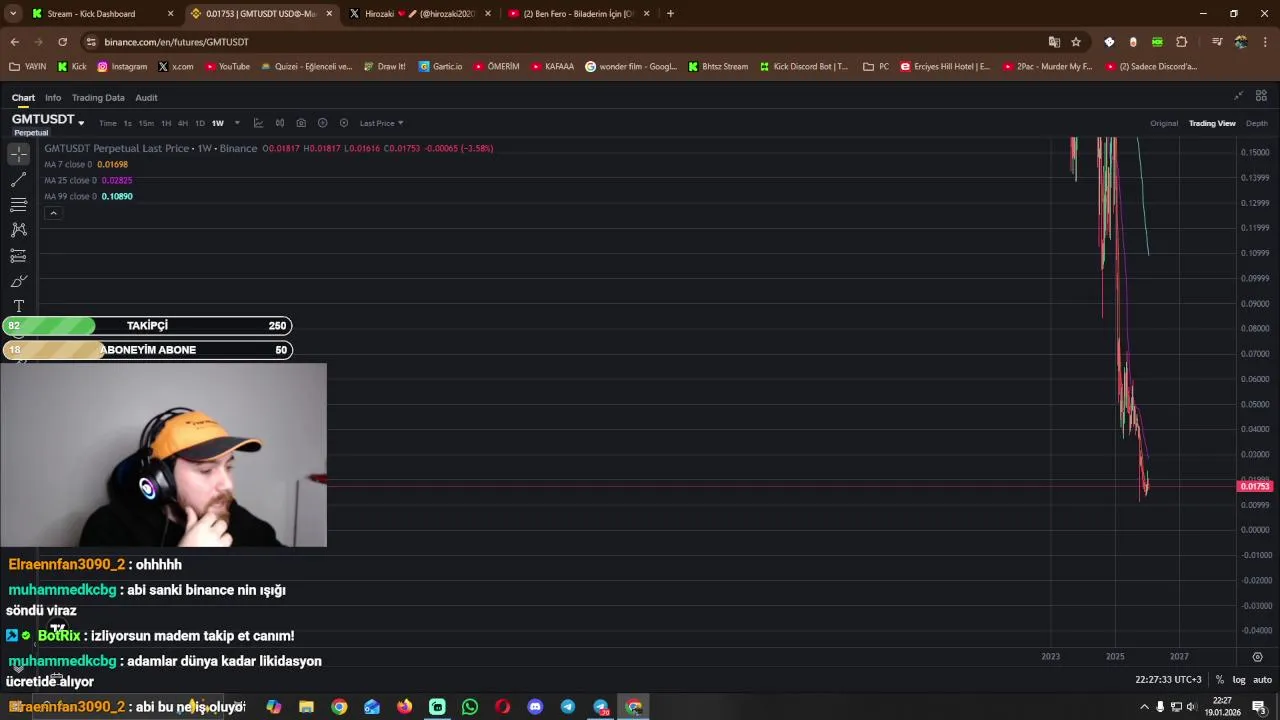Collapse the indicator legend with chevron
Viewport: 1280px width, 720px height.
point(53,213)
